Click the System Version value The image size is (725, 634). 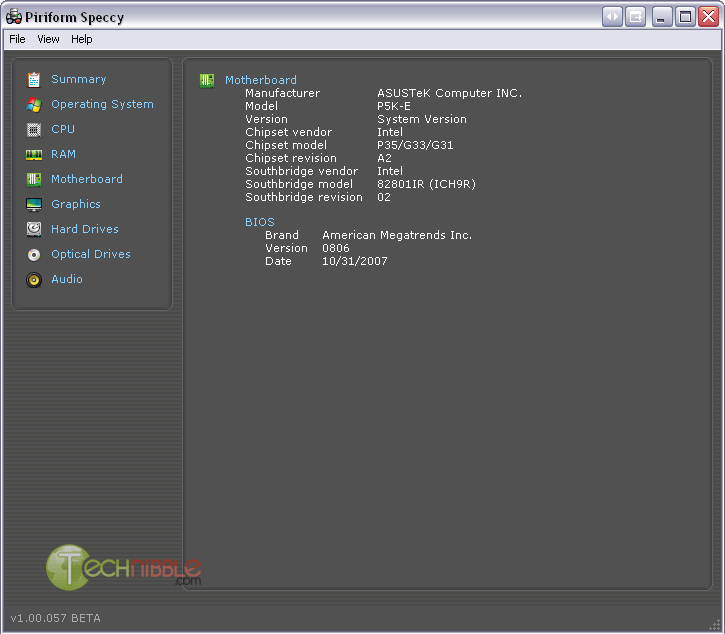tap(422, 119)
